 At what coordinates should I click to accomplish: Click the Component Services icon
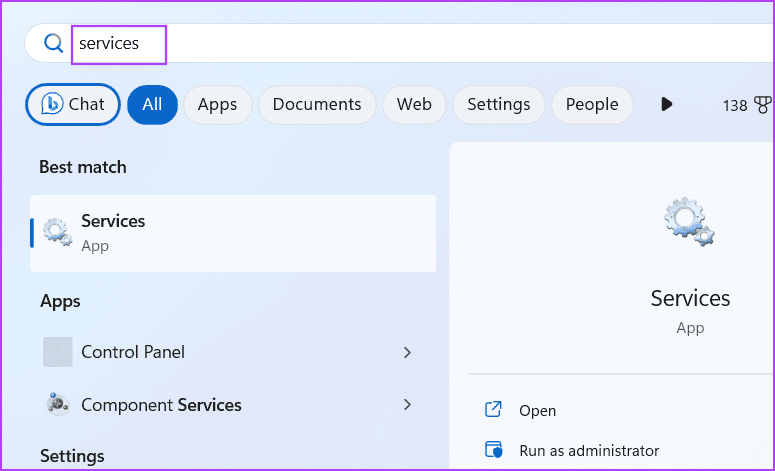[x=58, y=404]
